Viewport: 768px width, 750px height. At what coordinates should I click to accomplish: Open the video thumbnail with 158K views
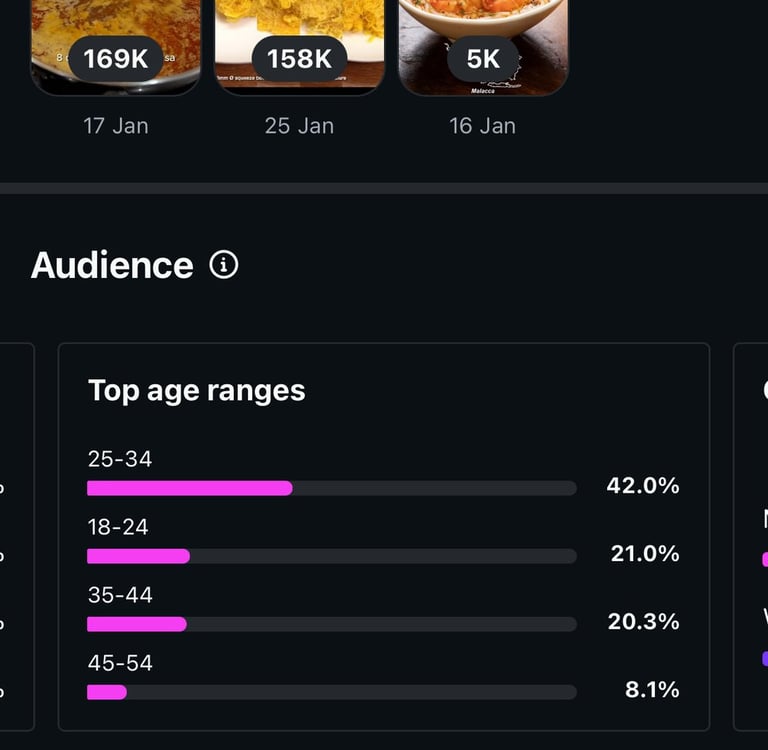(300, 45)
